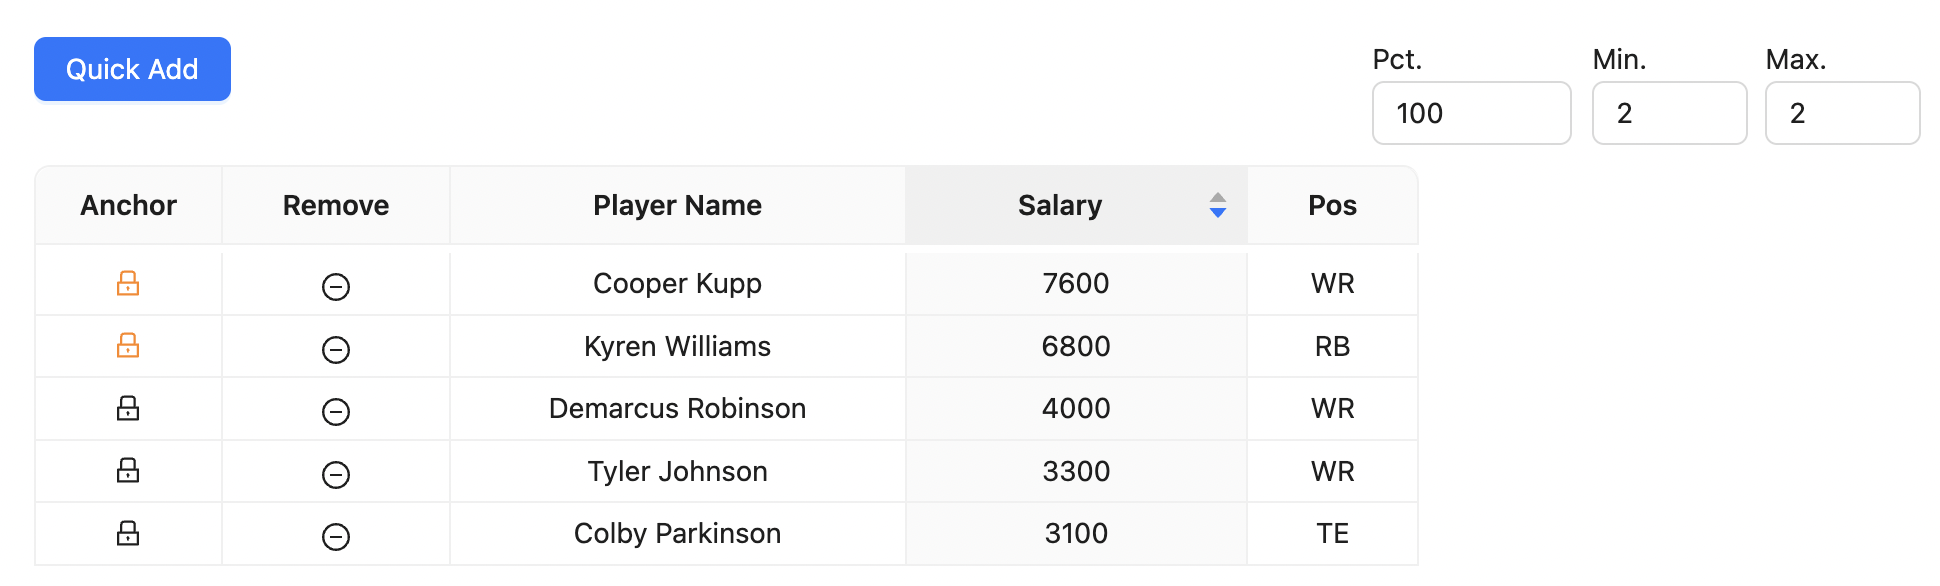Select the Cooper Kupp name cell

click(677, 283)
